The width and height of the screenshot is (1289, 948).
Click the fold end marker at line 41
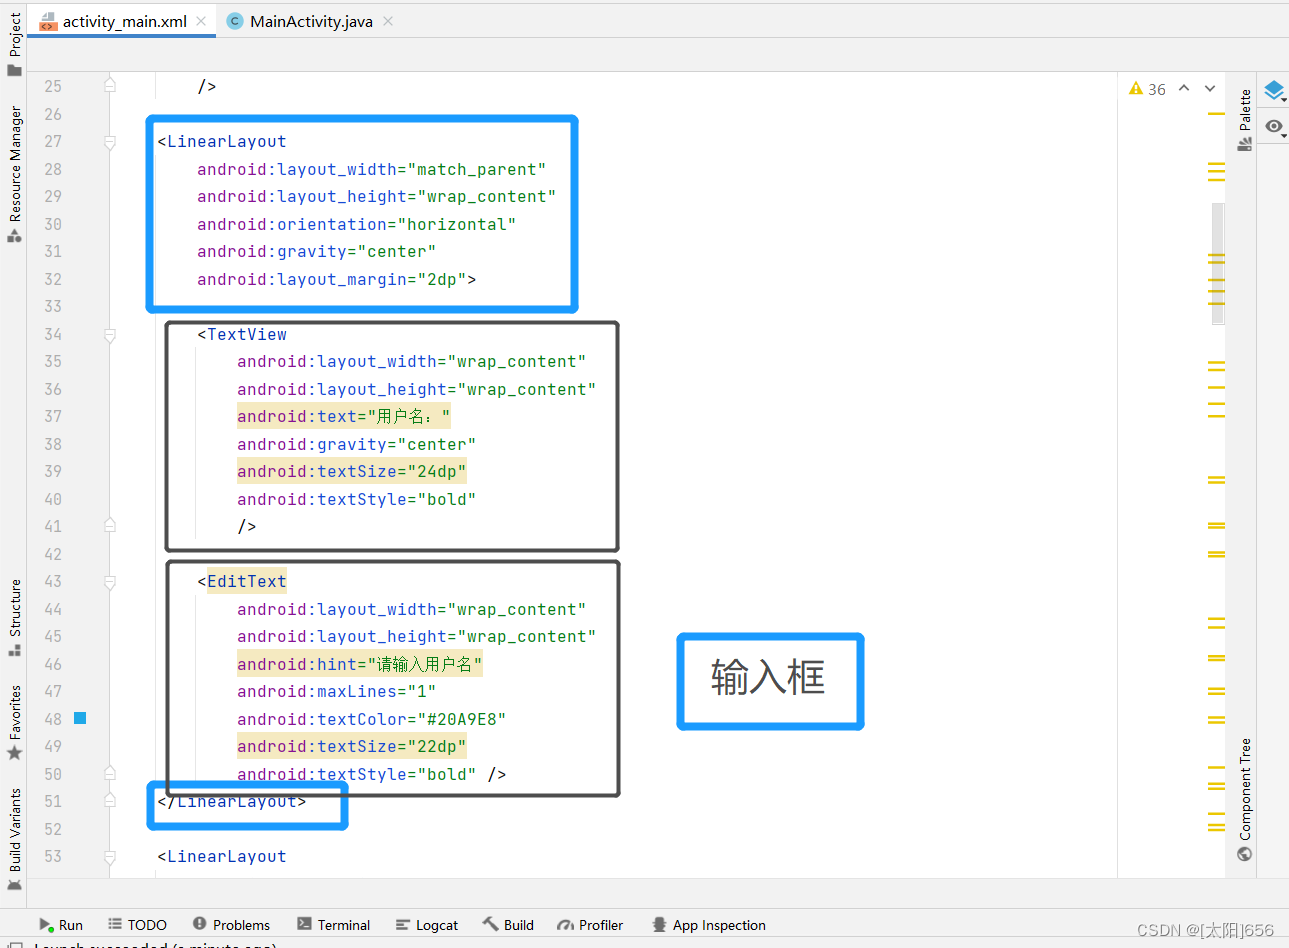(110, 526)
